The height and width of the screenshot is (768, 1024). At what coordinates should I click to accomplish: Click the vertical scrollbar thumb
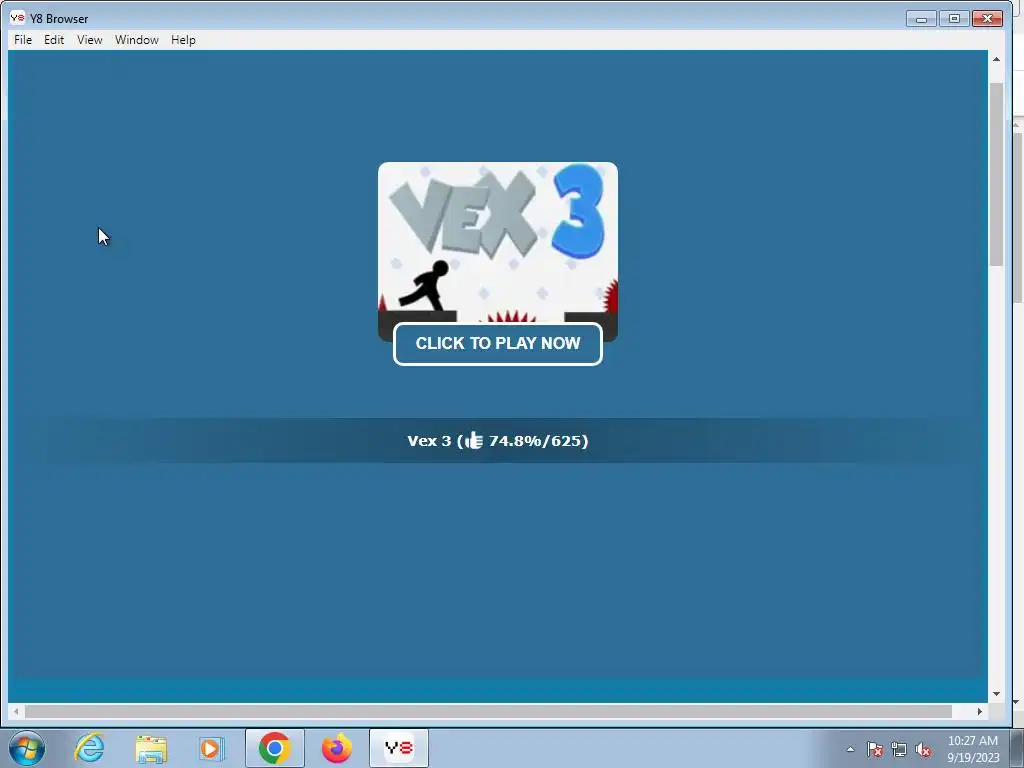pyautogui.click(x=996, y=174)
